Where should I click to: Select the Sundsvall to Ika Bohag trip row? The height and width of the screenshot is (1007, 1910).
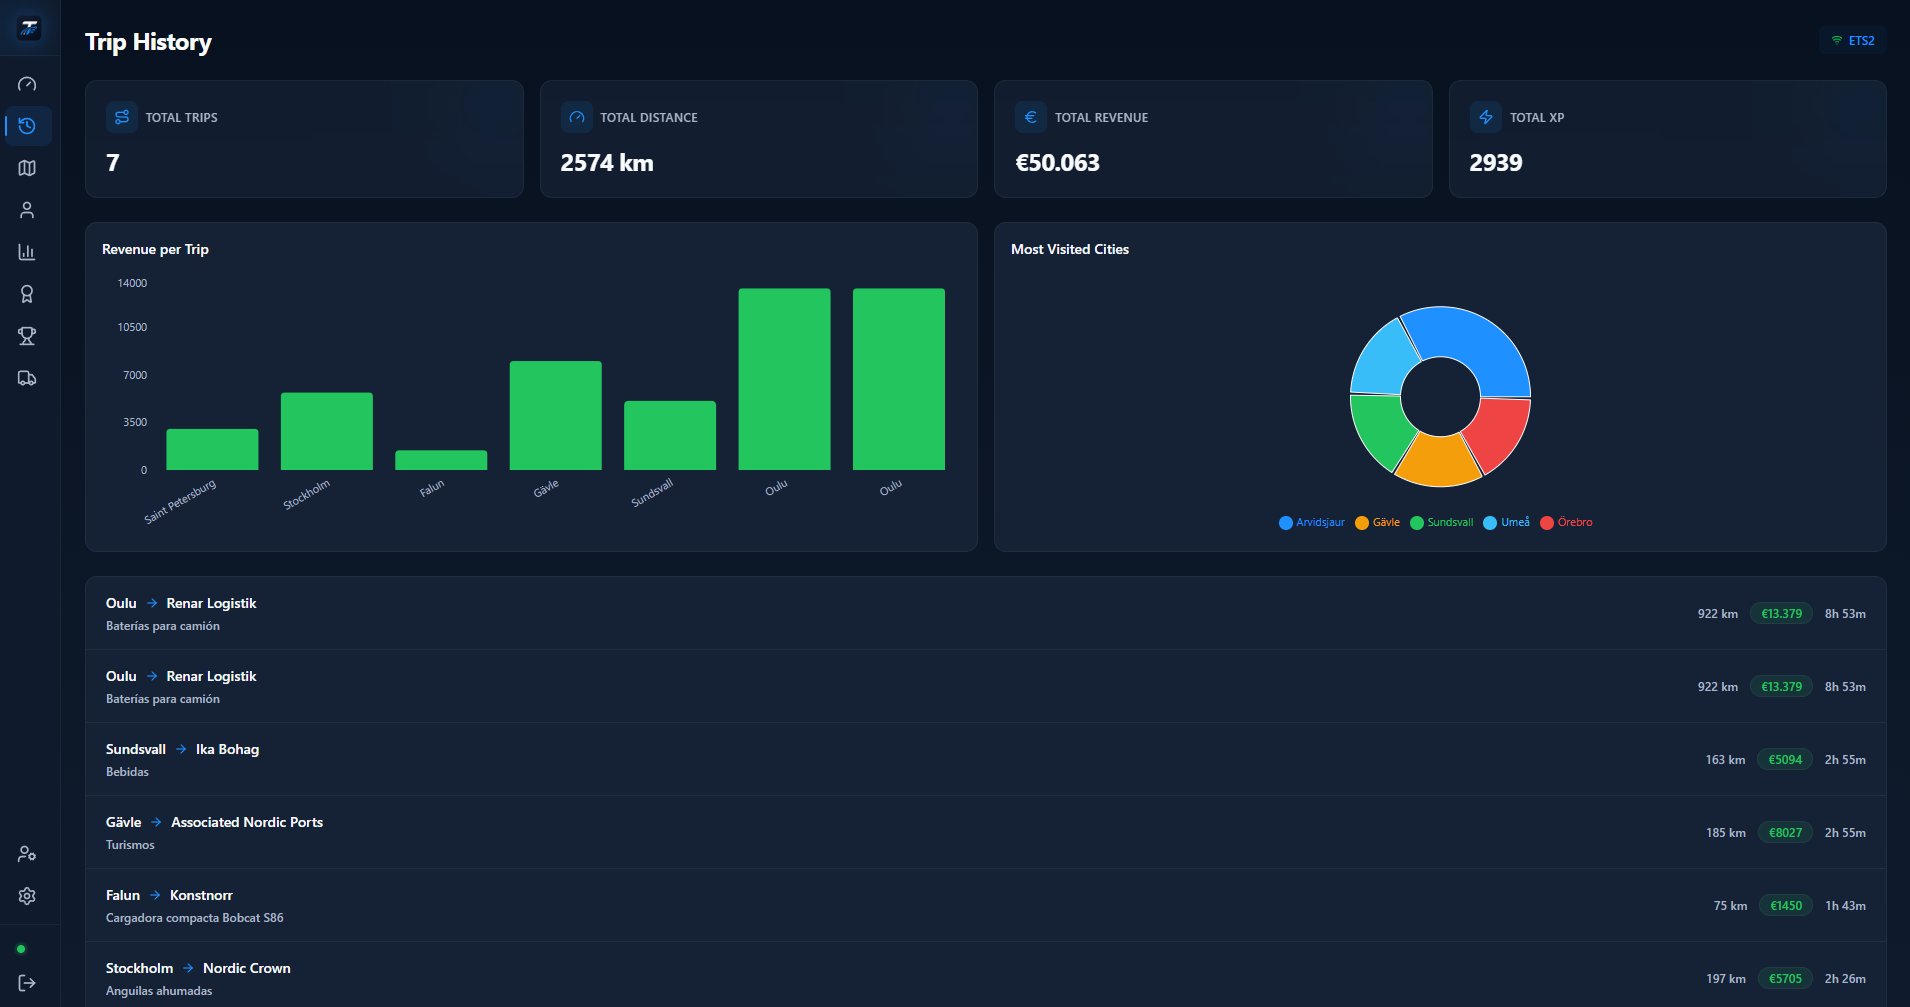coord(986,759)
